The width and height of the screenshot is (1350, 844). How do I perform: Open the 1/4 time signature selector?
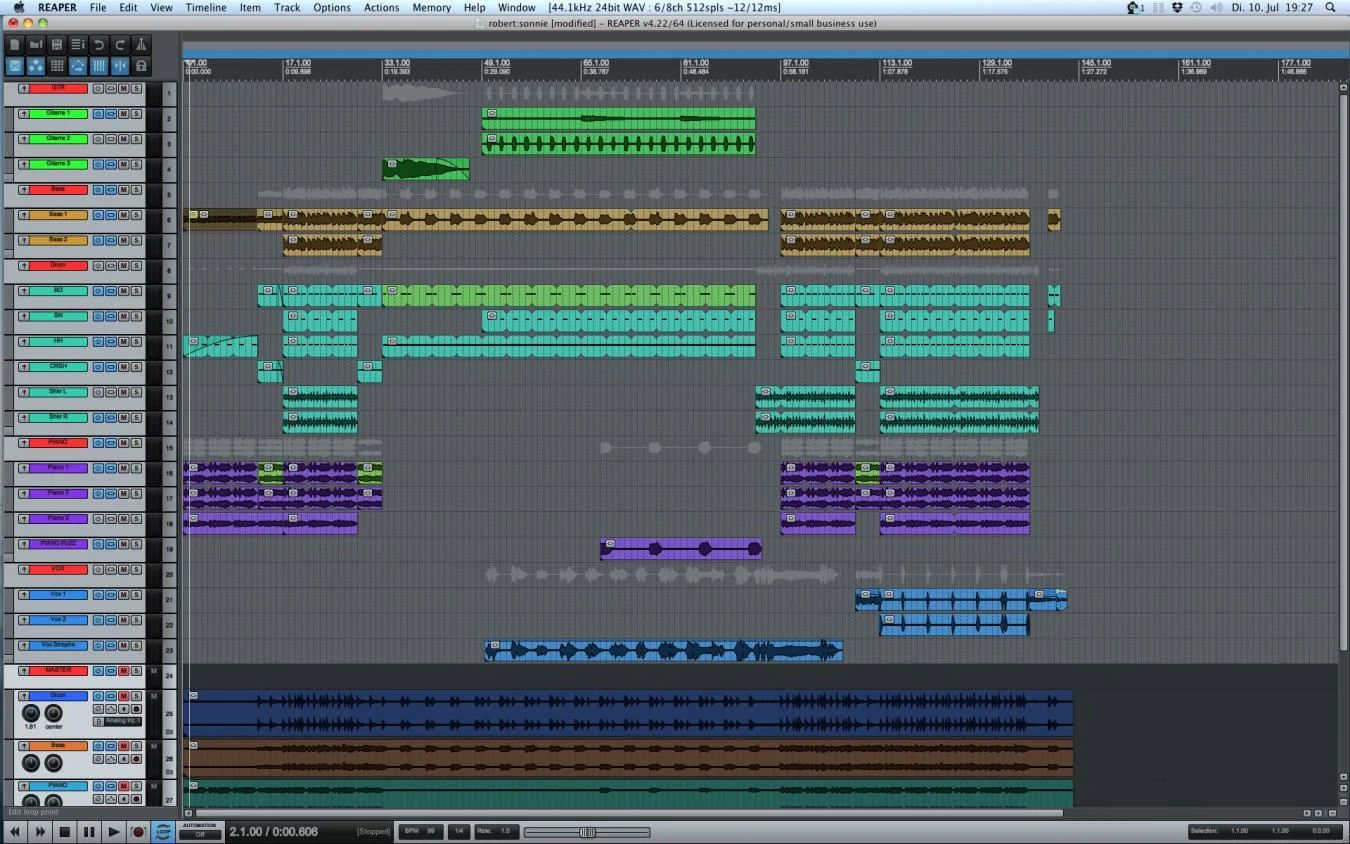[x=459, y=831]
